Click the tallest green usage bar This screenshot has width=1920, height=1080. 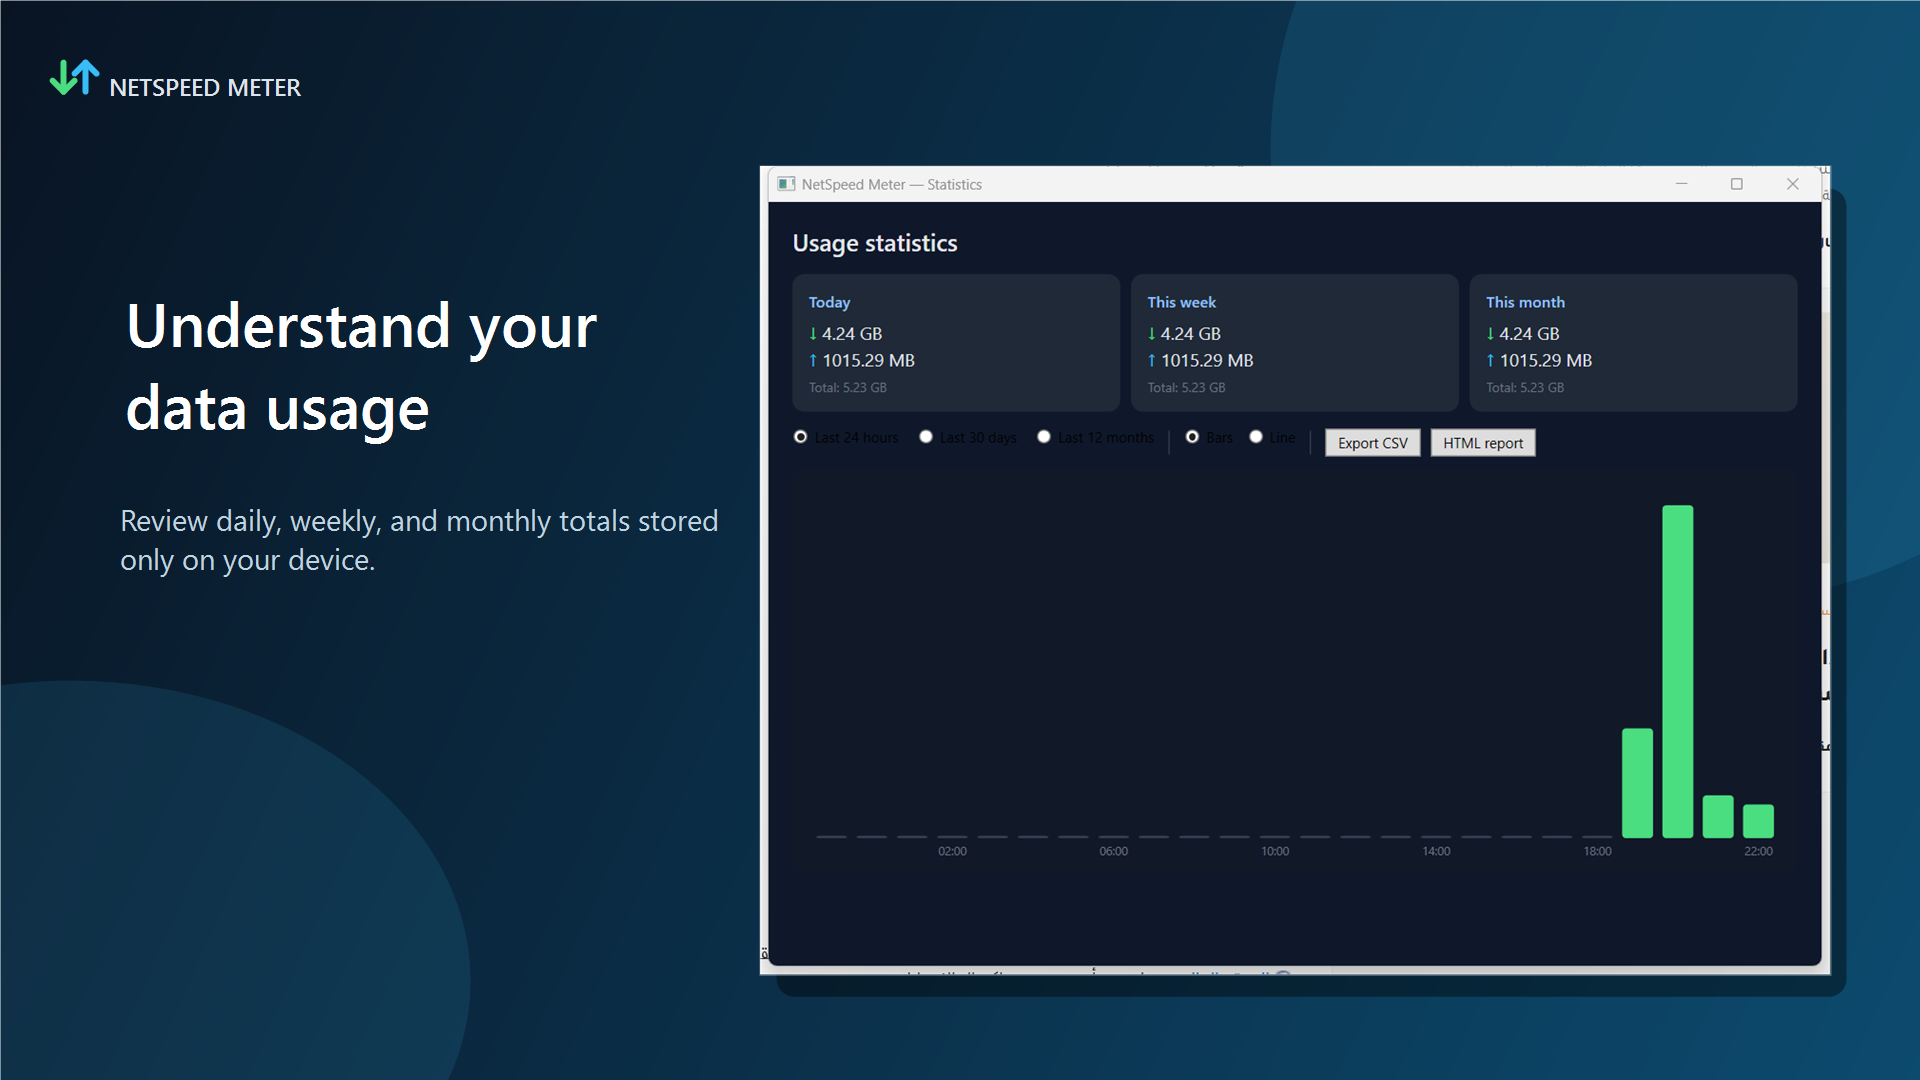[x=1678, y=671]
